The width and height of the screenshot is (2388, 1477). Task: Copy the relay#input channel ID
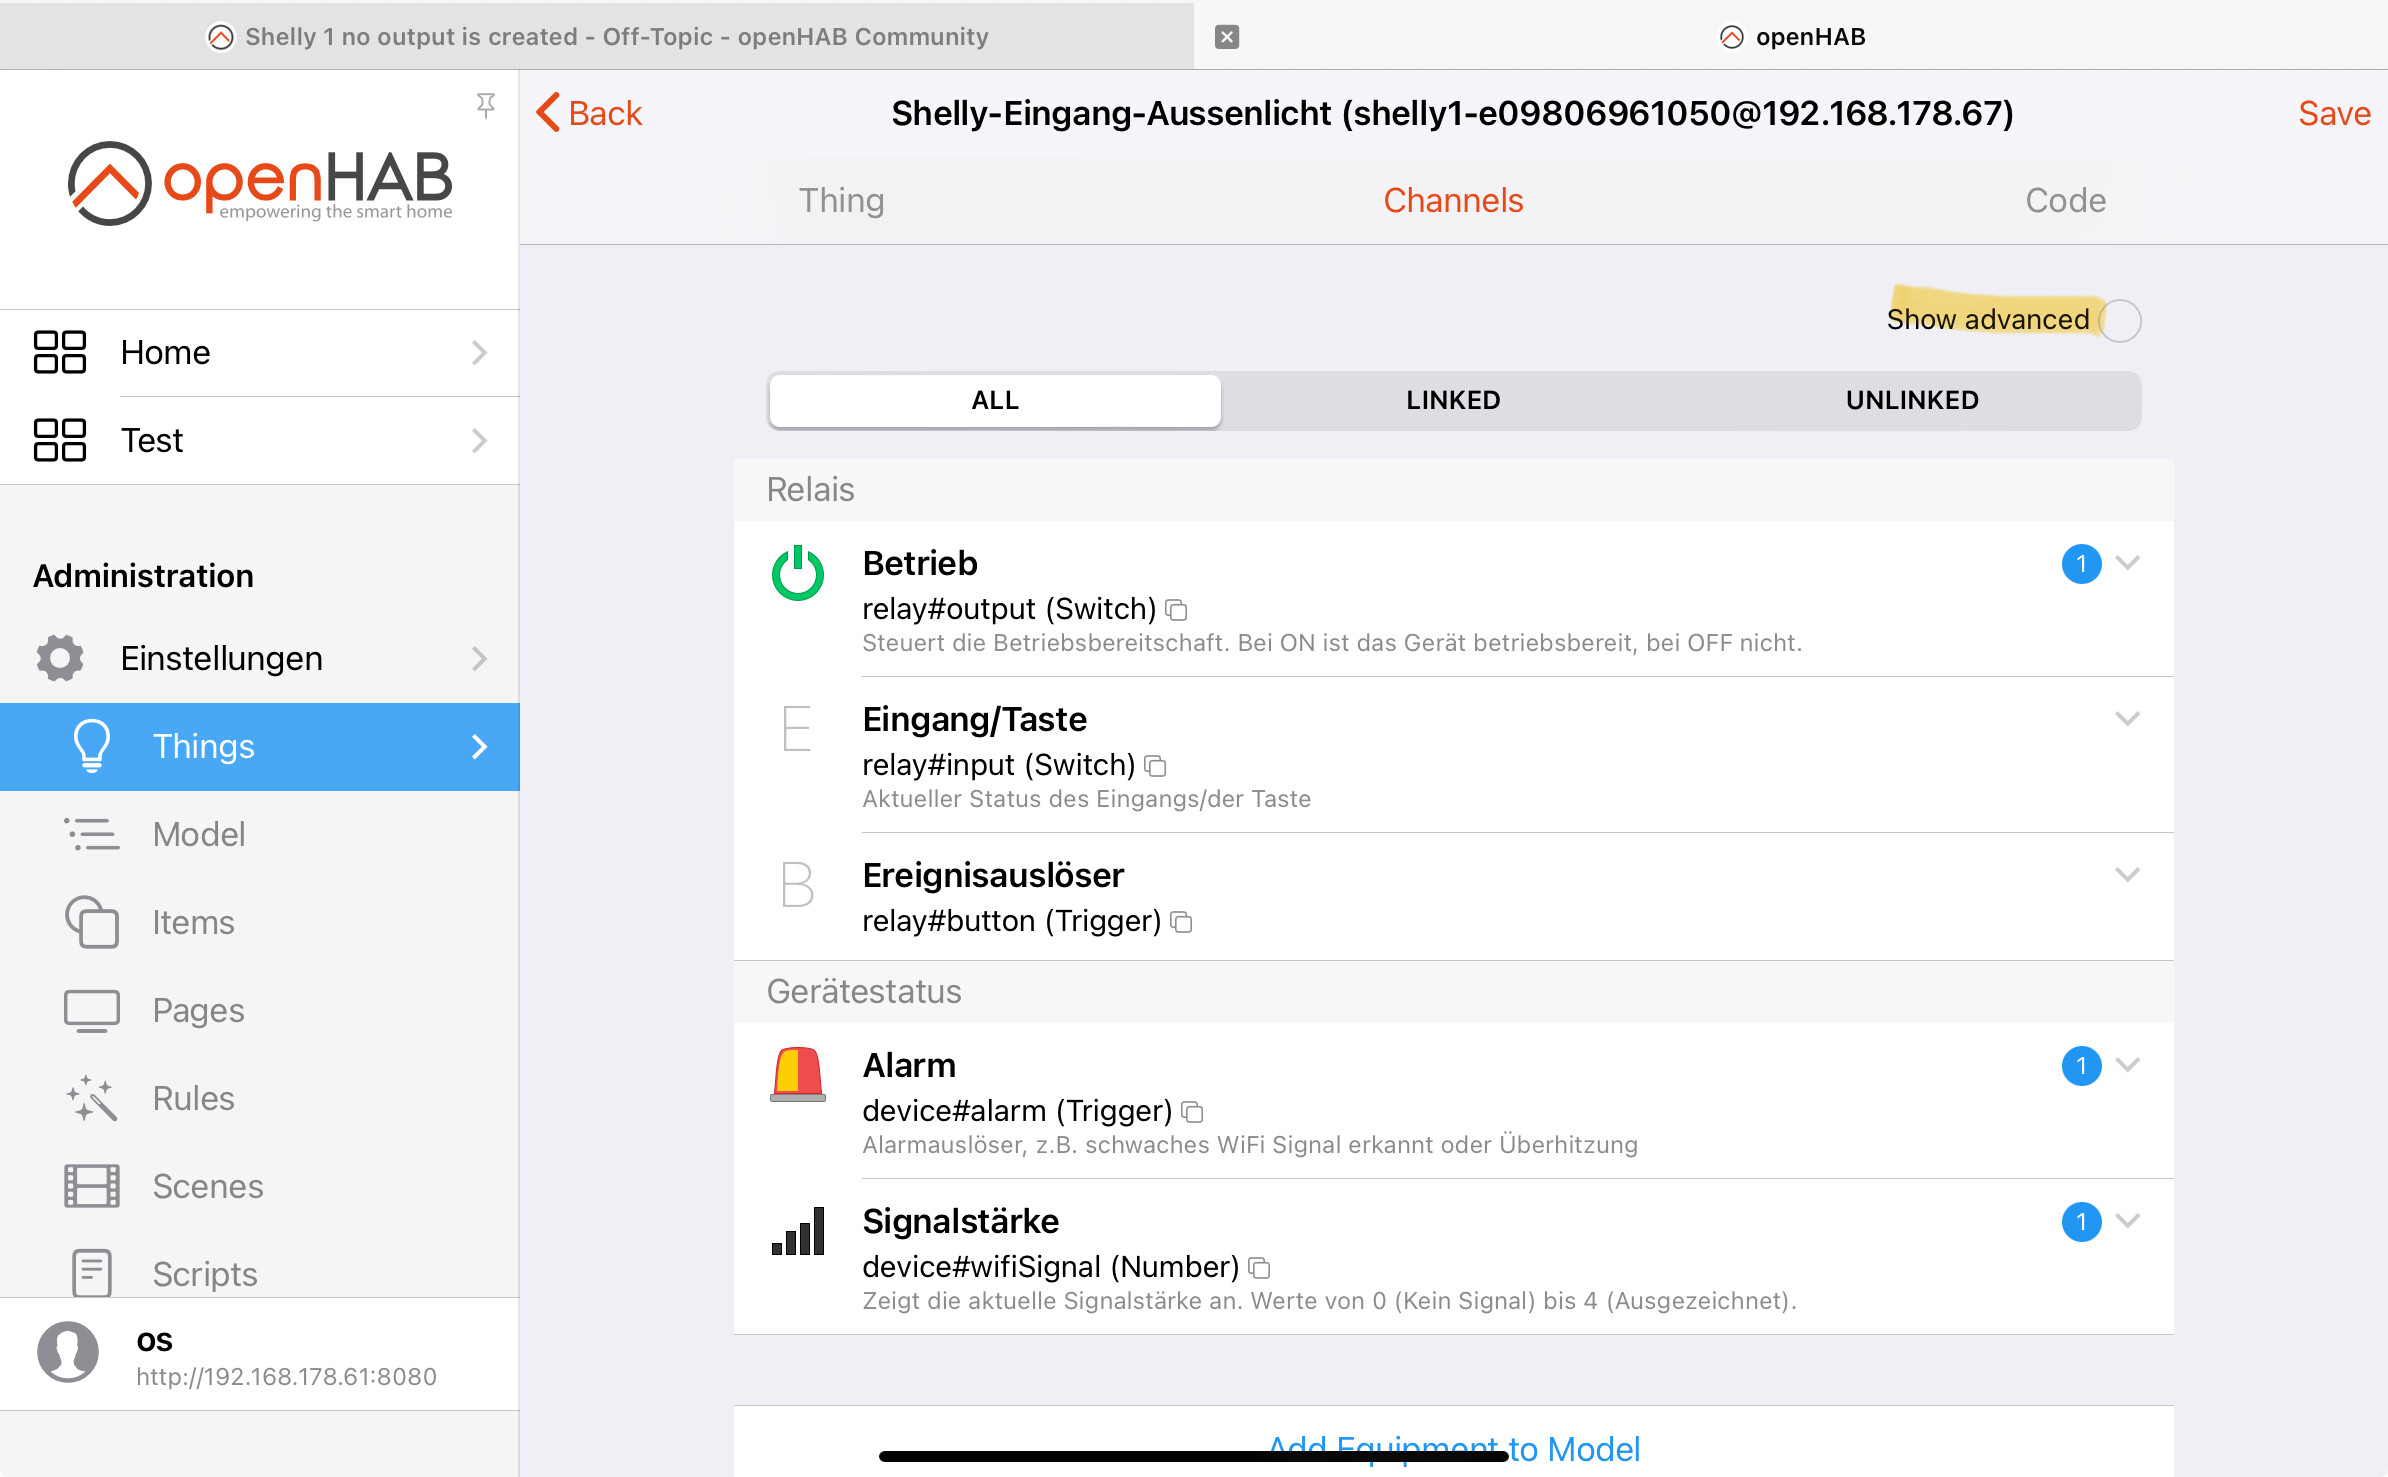coord(1156,766)
